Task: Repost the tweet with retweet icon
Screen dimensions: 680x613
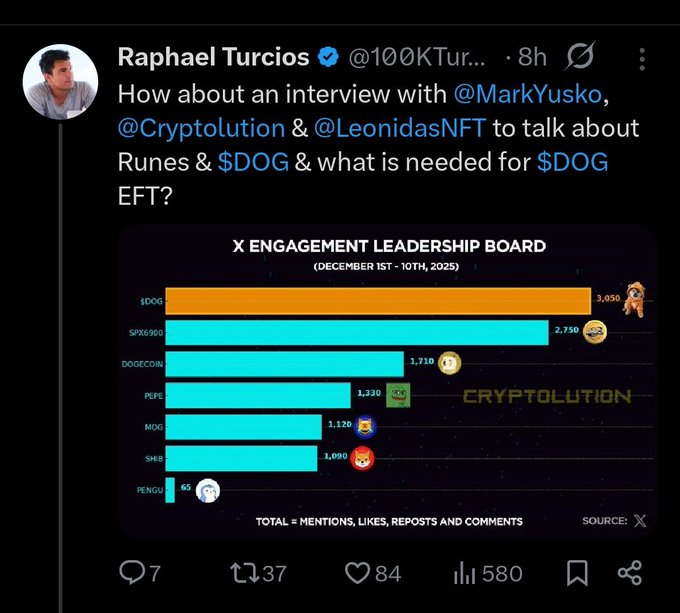Action: point(245,573)
